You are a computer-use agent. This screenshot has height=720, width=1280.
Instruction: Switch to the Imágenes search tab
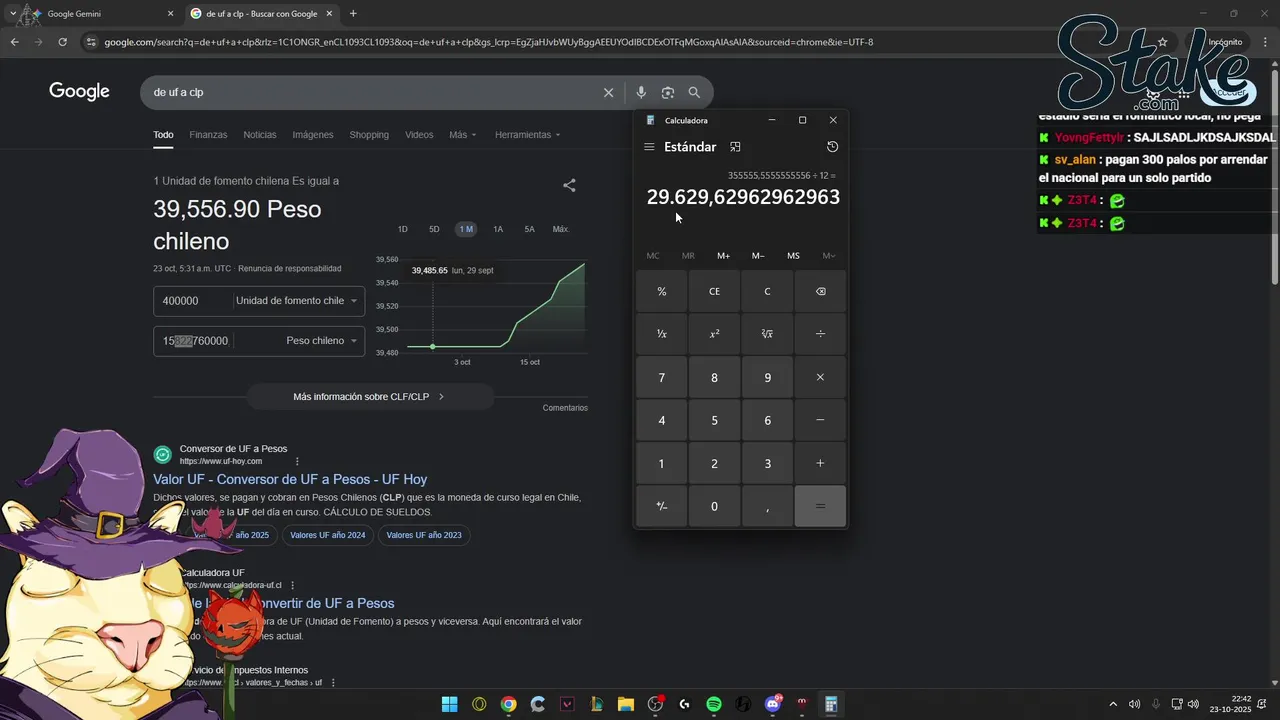pos(313,135)
